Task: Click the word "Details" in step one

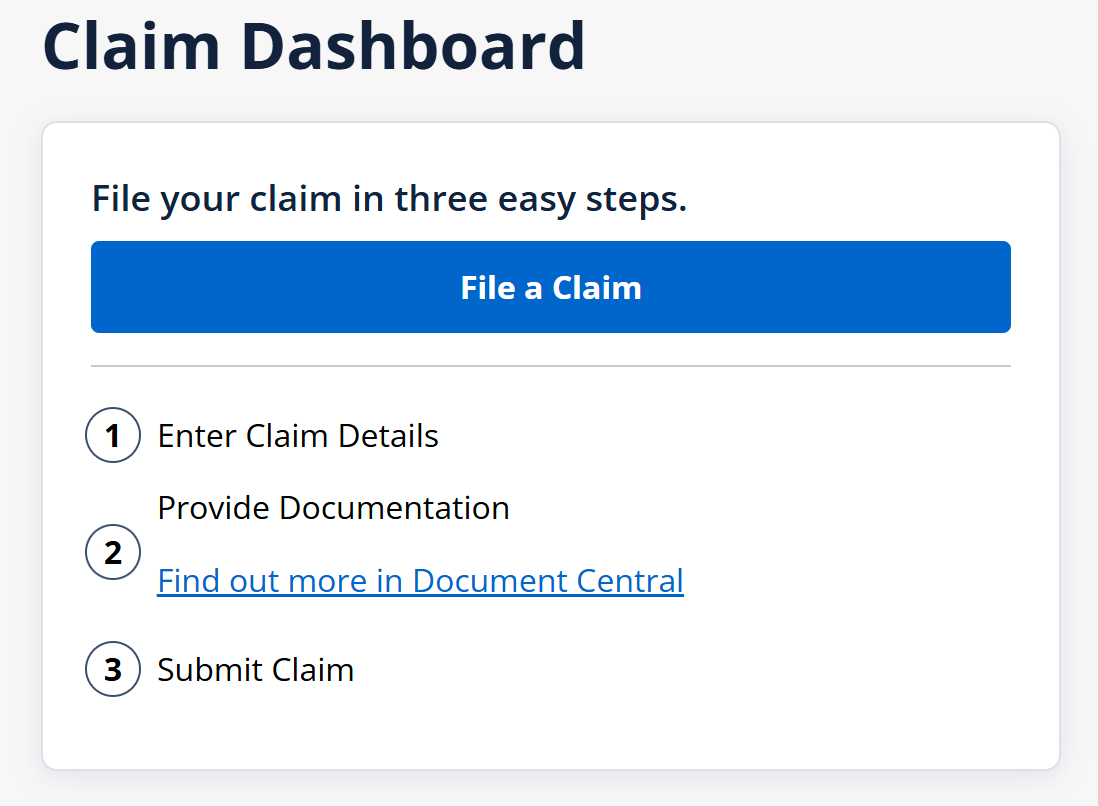Action: [388, 436]
